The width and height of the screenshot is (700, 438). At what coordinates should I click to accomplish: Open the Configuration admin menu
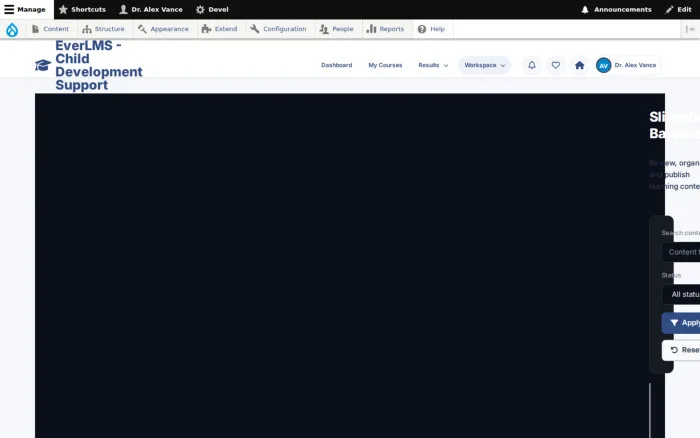pos(279,29)
